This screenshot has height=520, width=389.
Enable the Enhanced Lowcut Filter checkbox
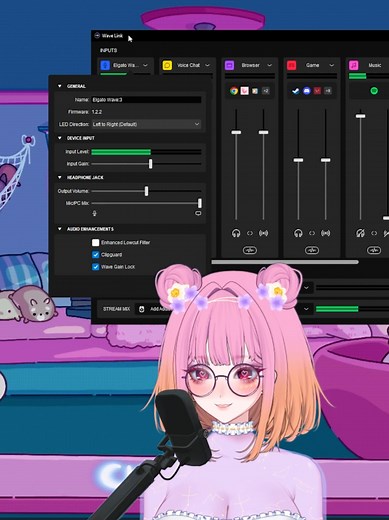[96, 242]
